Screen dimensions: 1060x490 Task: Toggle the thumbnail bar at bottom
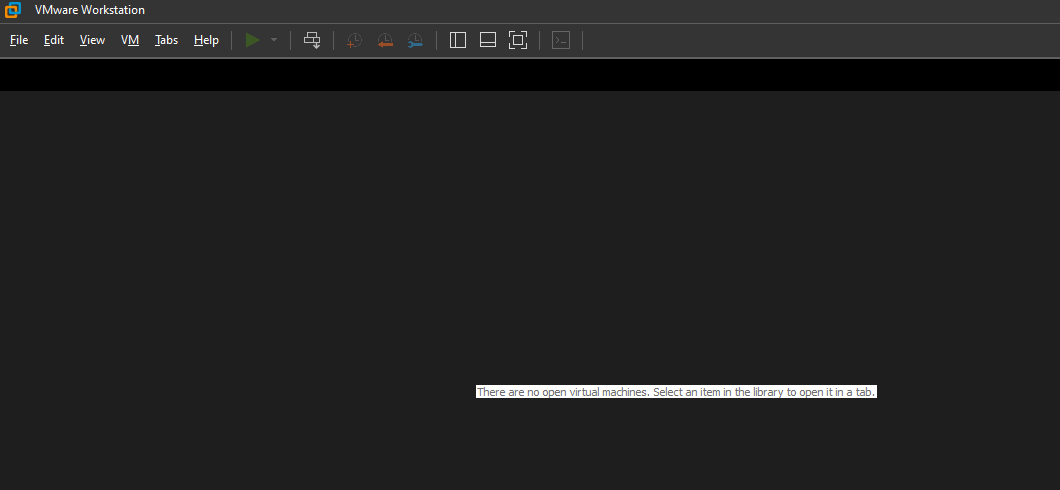[x=488, y=40]
